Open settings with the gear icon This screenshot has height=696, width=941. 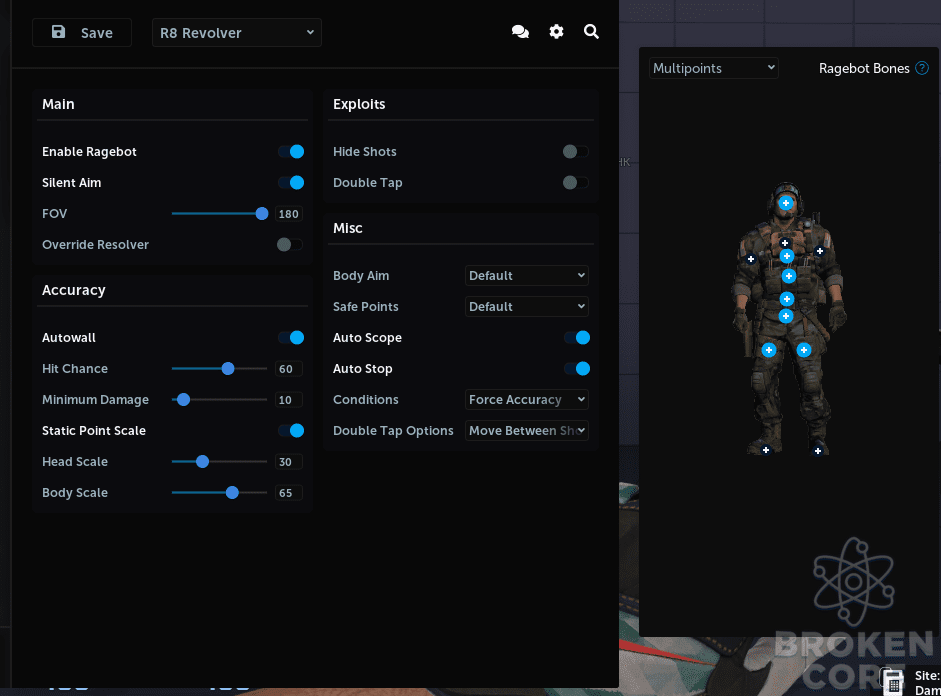coord(556,32)
